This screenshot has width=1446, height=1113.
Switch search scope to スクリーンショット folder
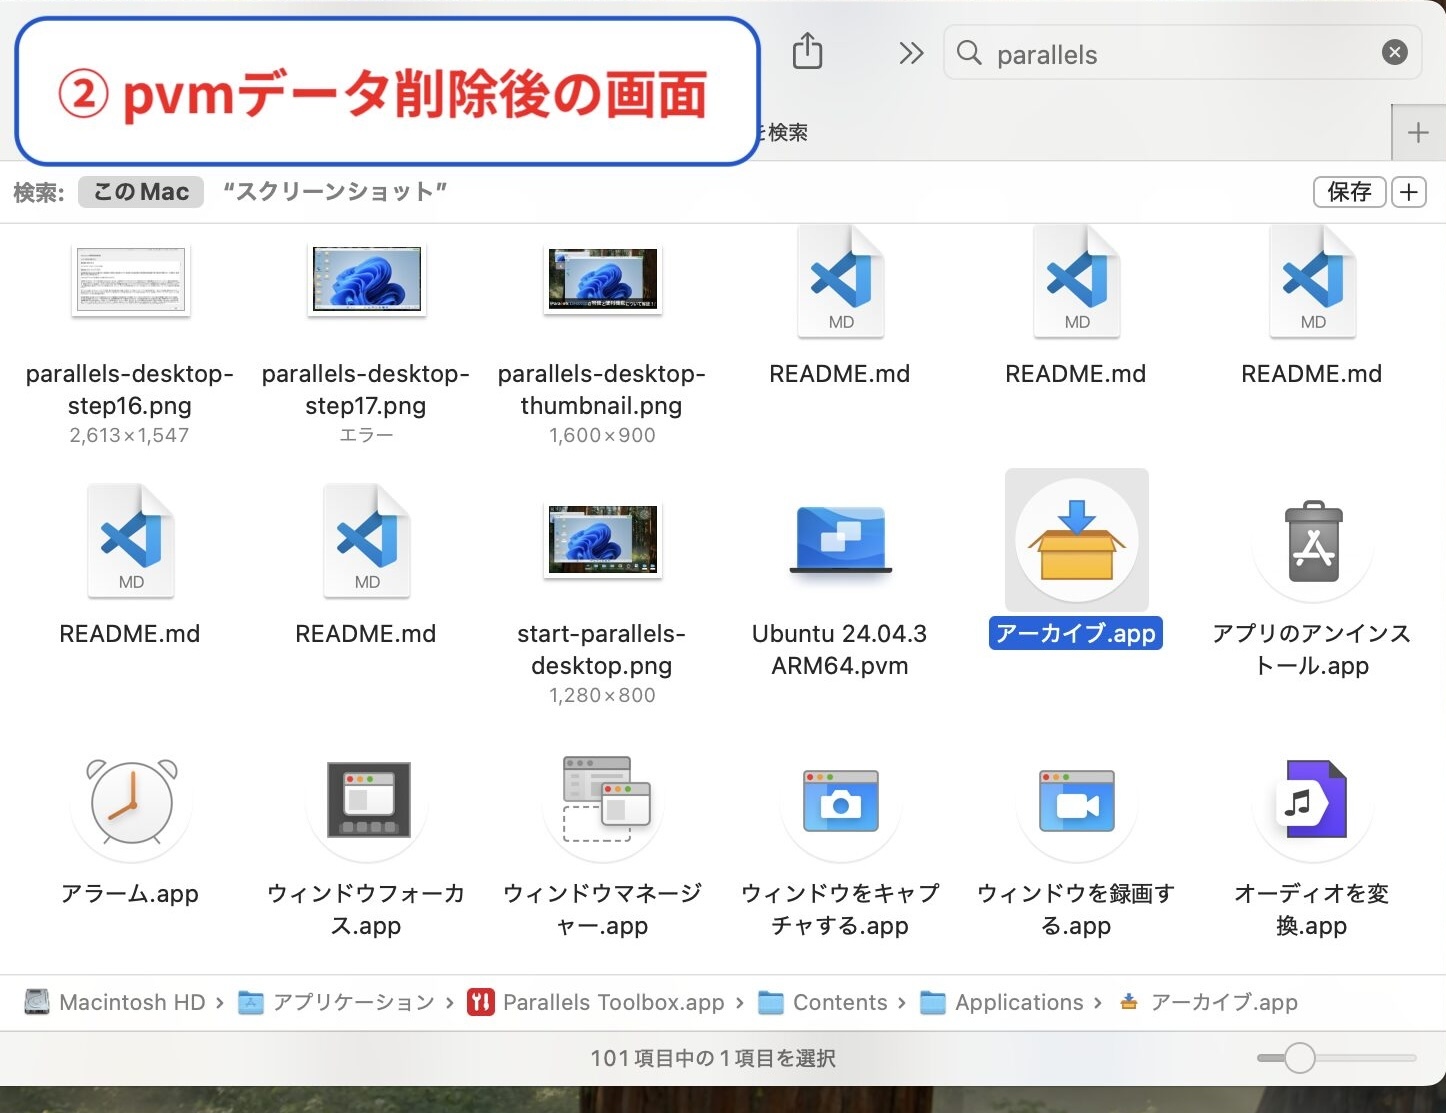coord(335,192)
